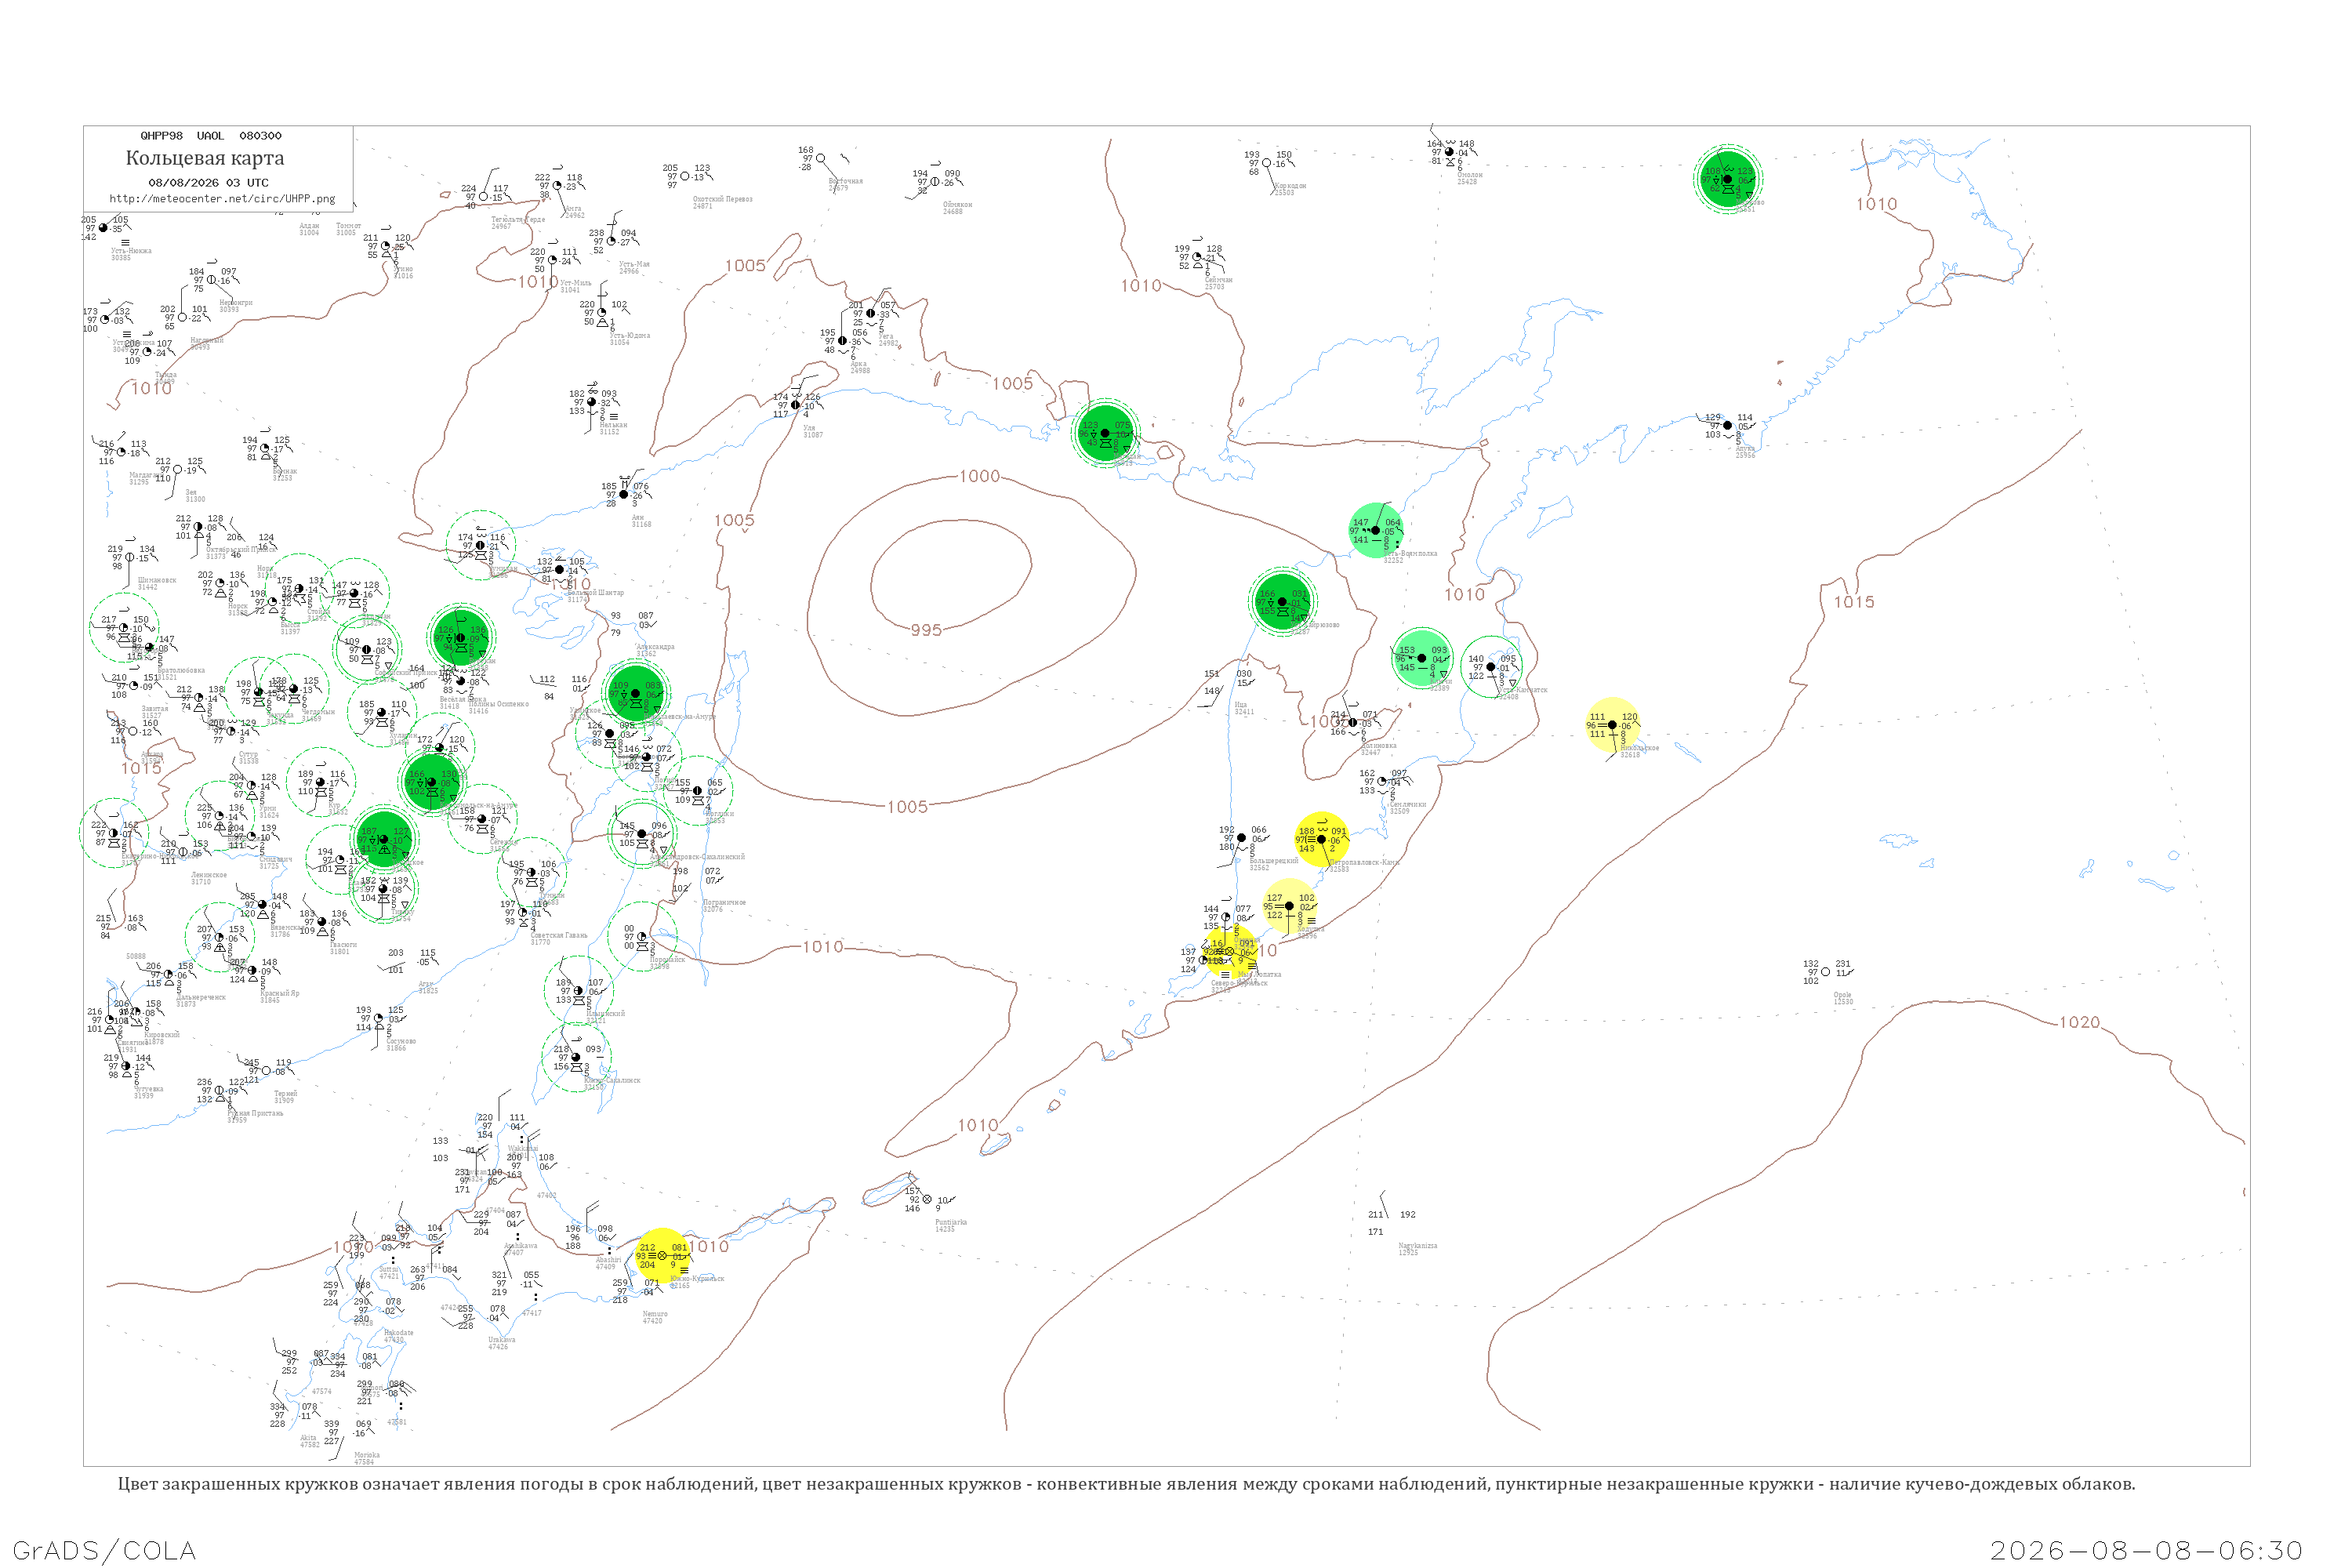This screenshot has width=2352, height=1568.
Task: Click the station name "Opole"
Action: 1842,995
